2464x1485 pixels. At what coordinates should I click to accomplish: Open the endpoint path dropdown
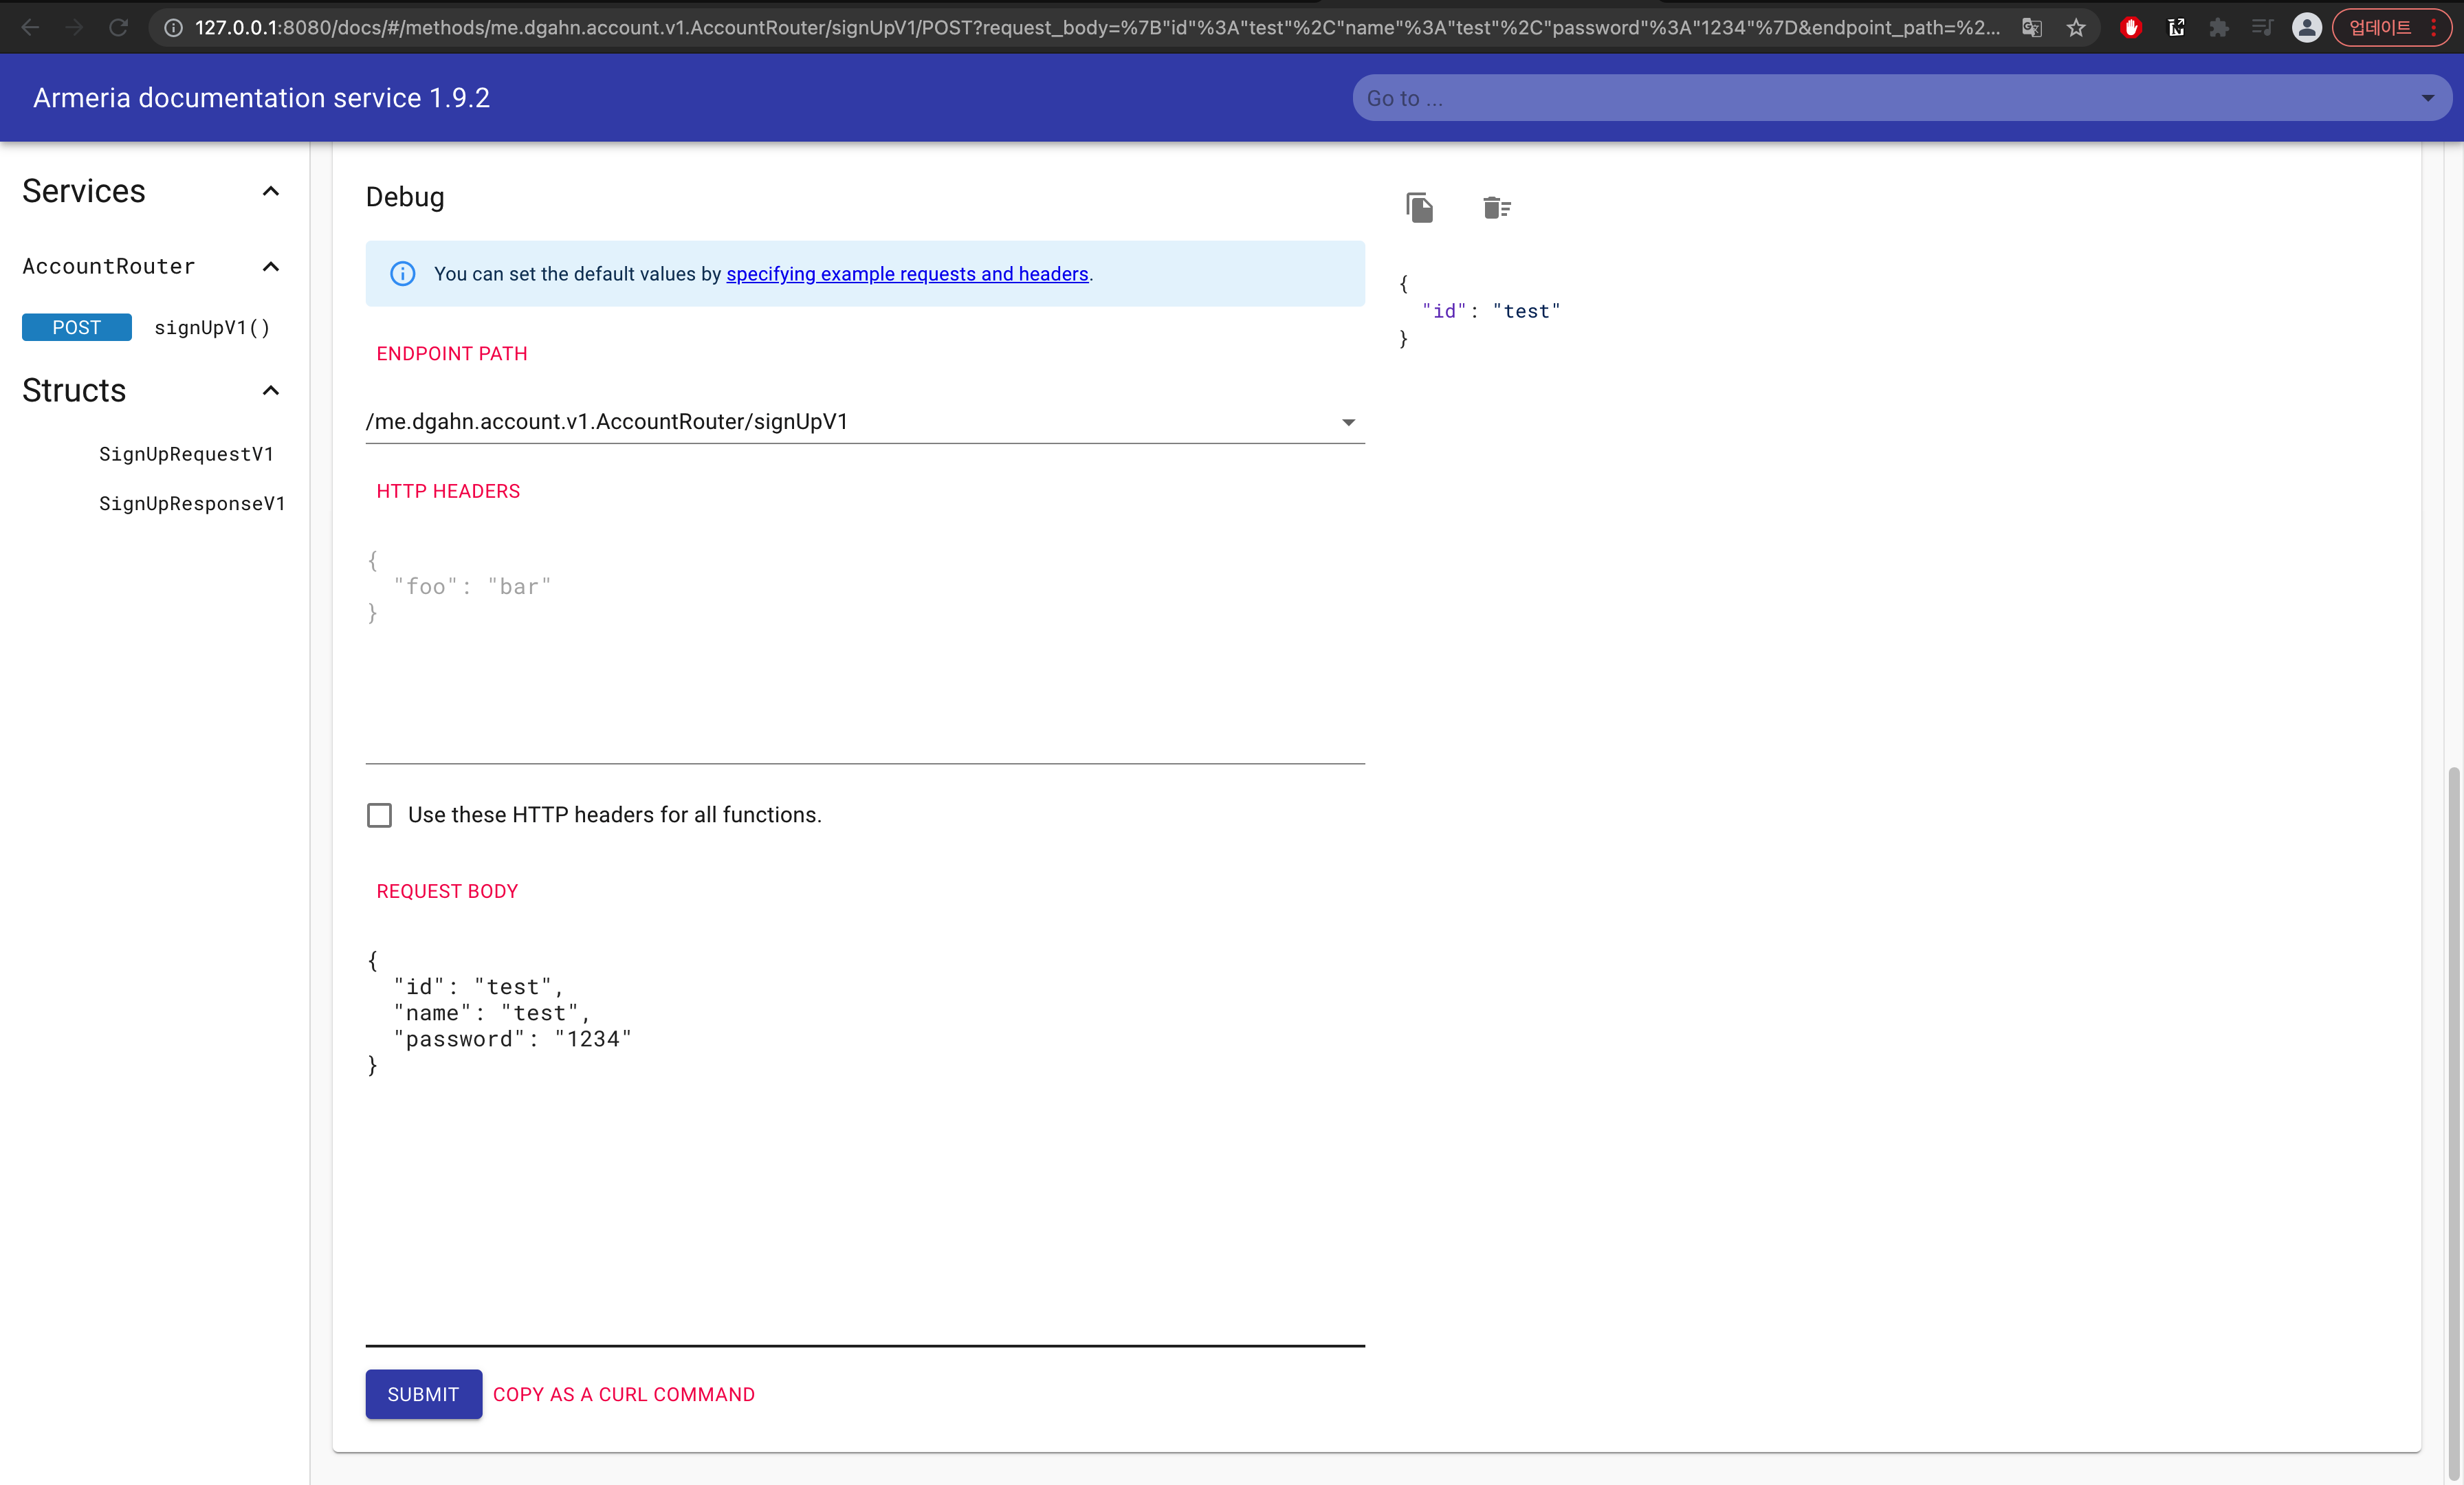click(x=1348, y=422)
